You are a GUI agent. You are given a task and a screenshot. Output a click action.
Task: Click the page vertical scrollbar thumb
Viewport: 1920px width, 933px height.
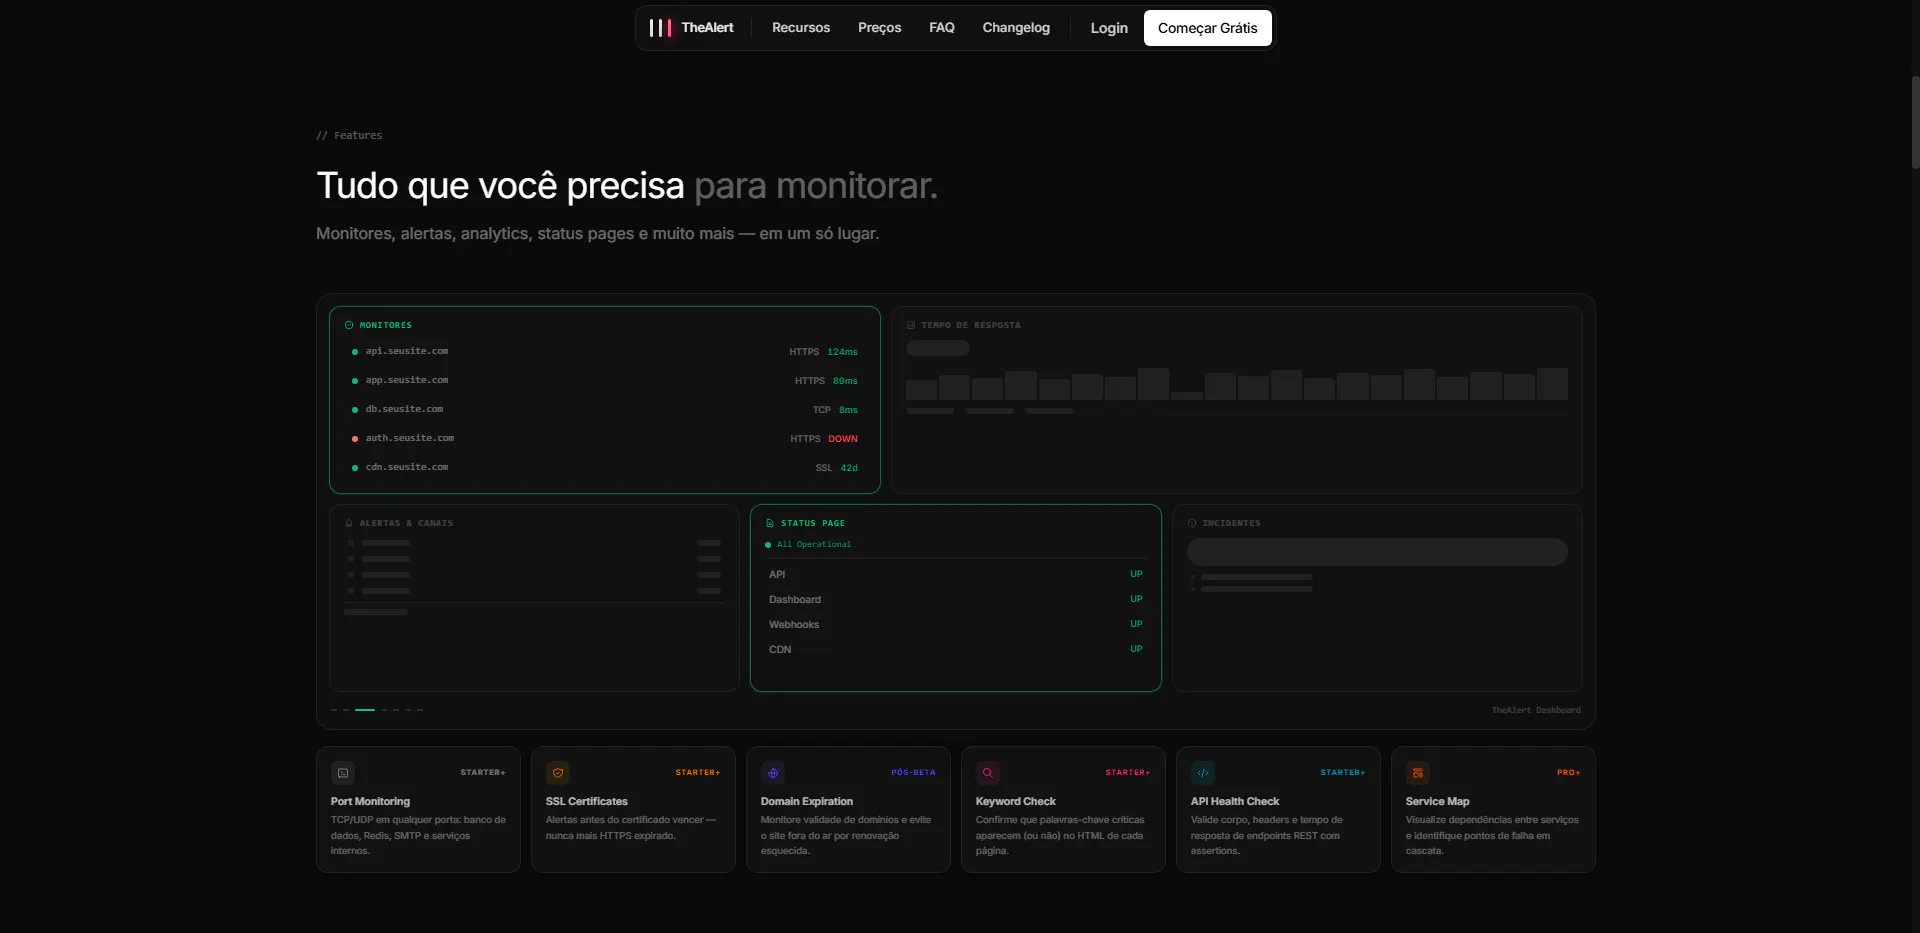point(1915,122)
